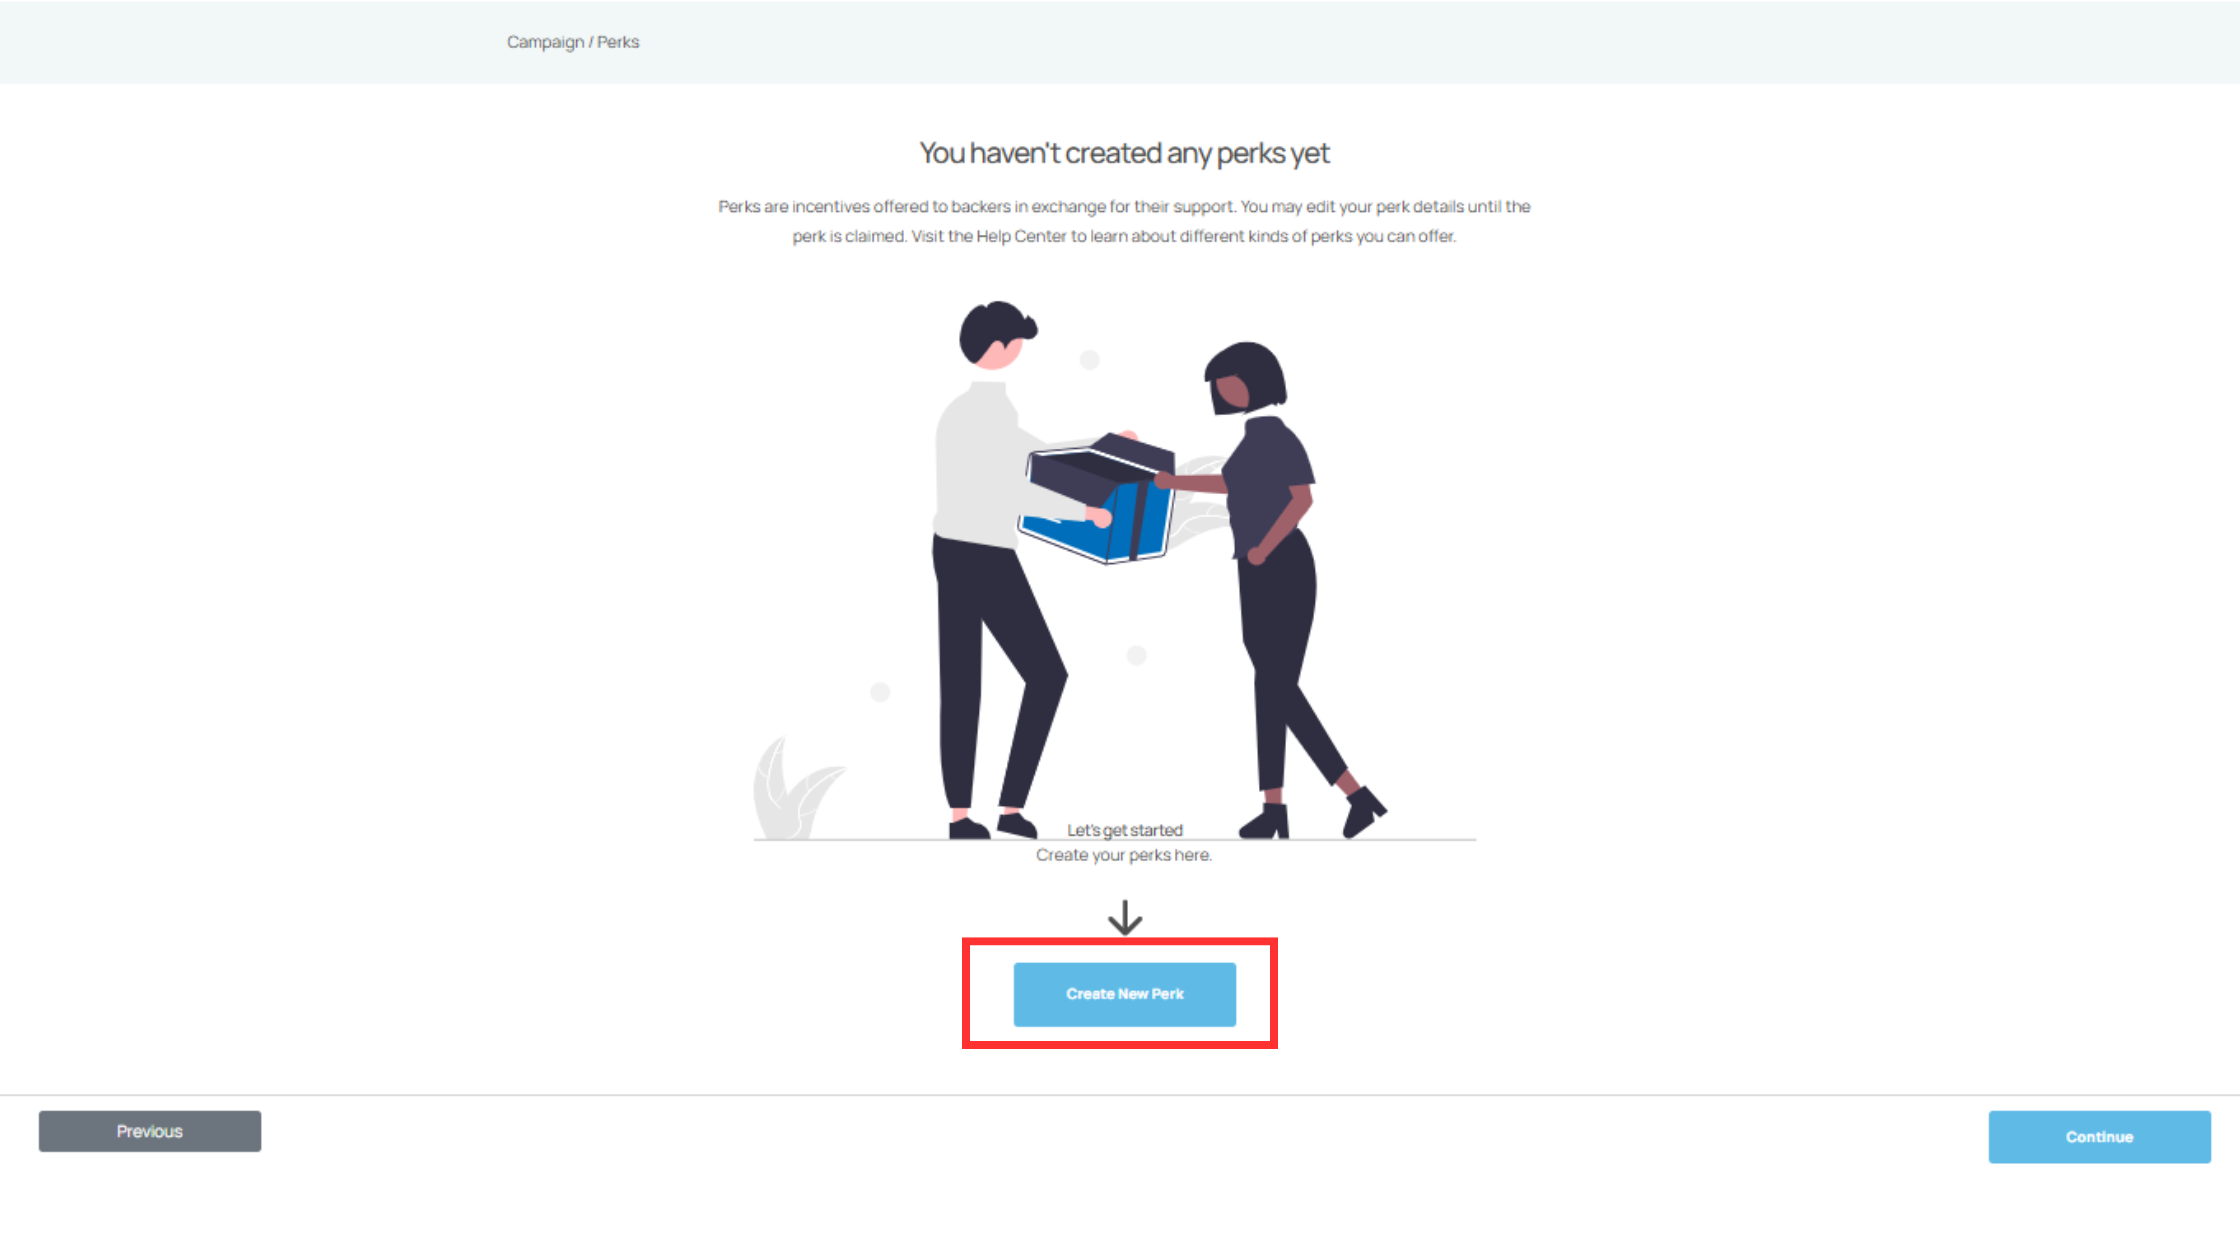Click the "Let's get started" caption
Screen dimensions: 2240x1260
tap(1125, 830)
